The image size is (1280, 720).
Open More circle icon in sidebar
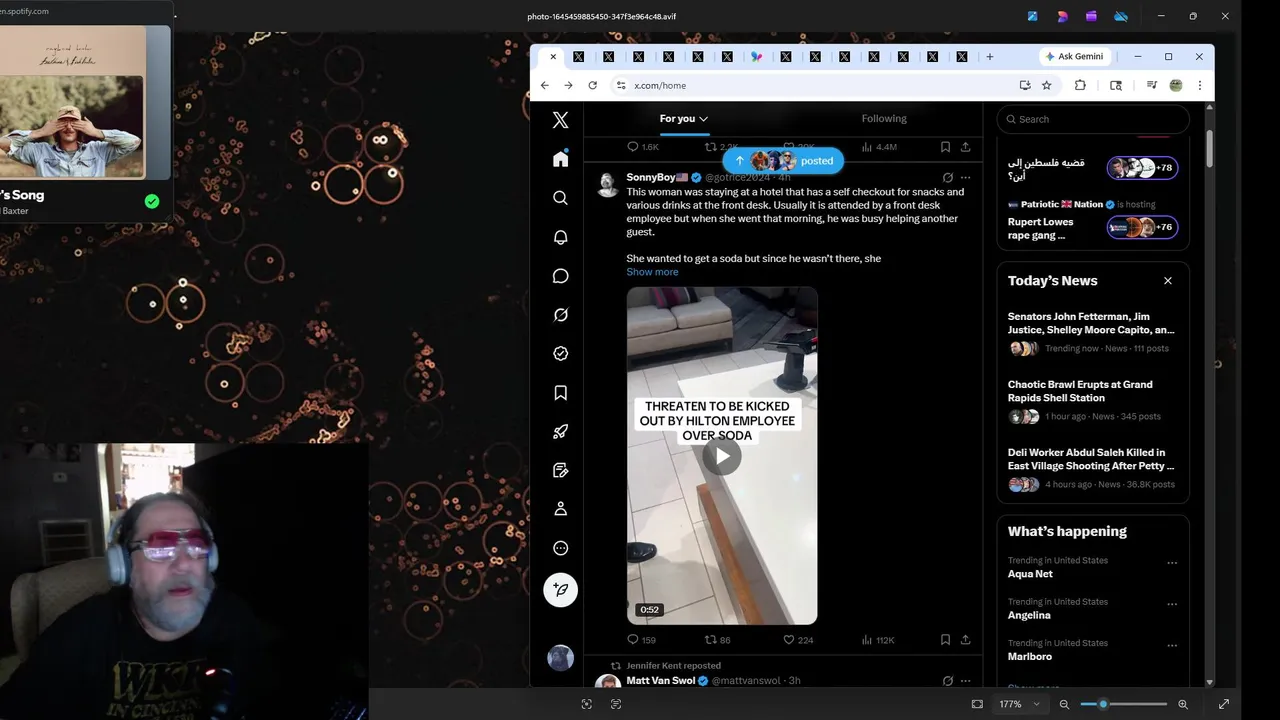(560, 548)
